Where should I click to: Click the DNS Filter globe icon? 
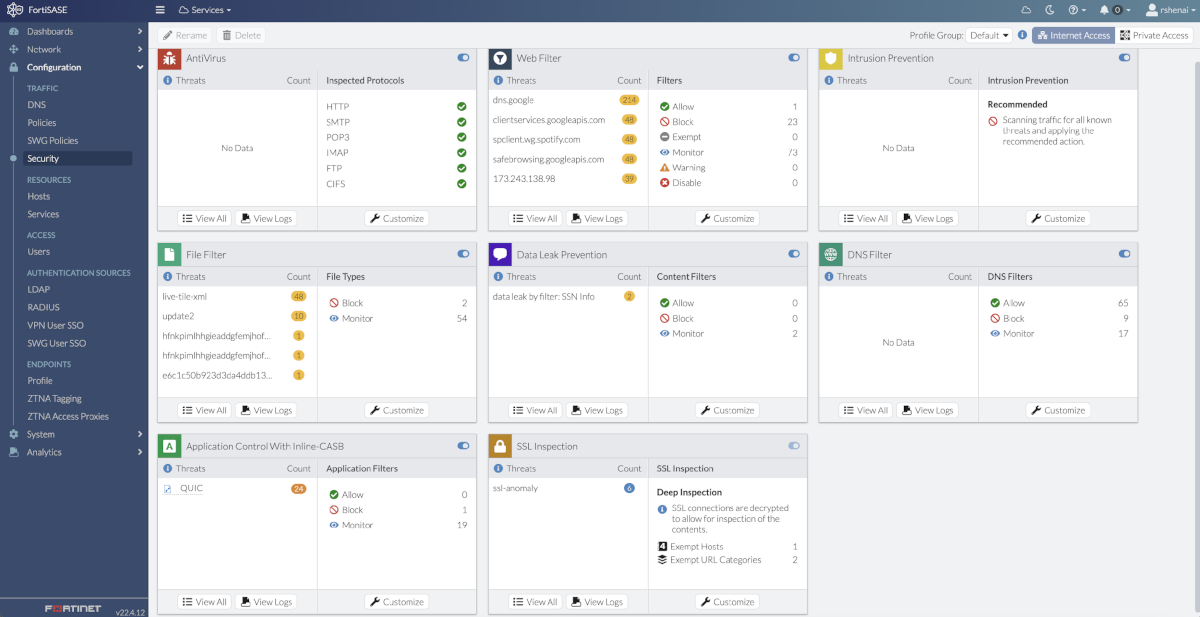tap(831, 255)
